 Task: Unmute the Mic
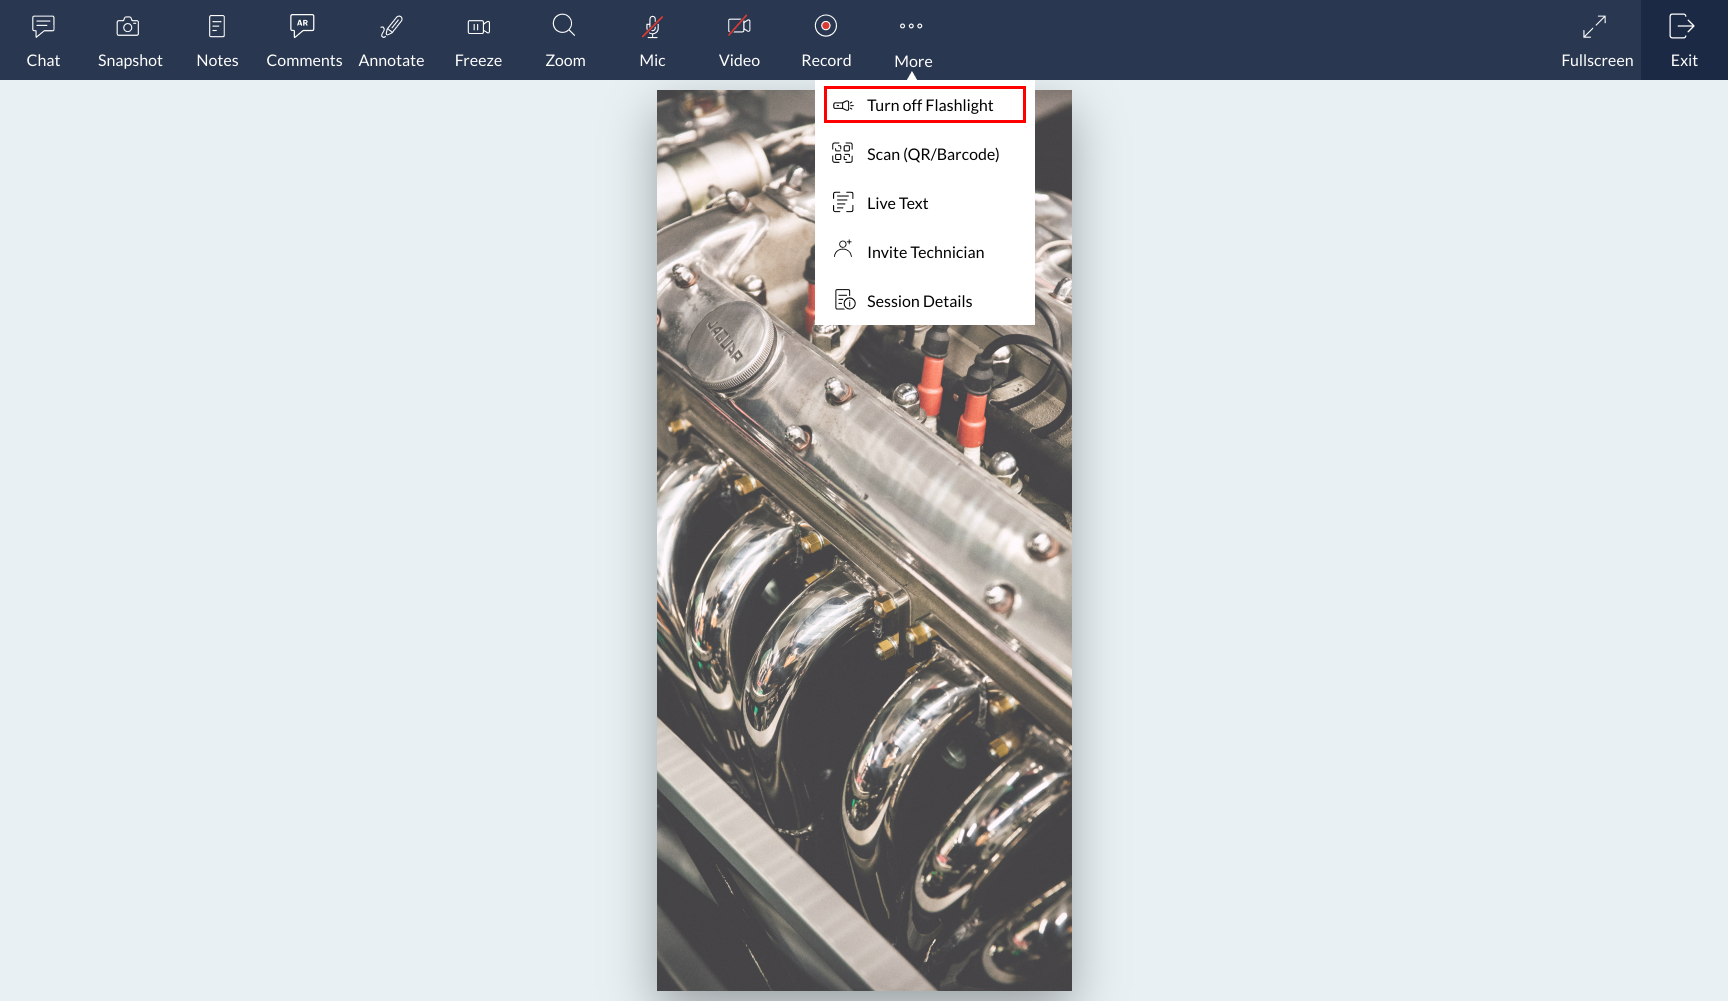[x=651, y=40]
